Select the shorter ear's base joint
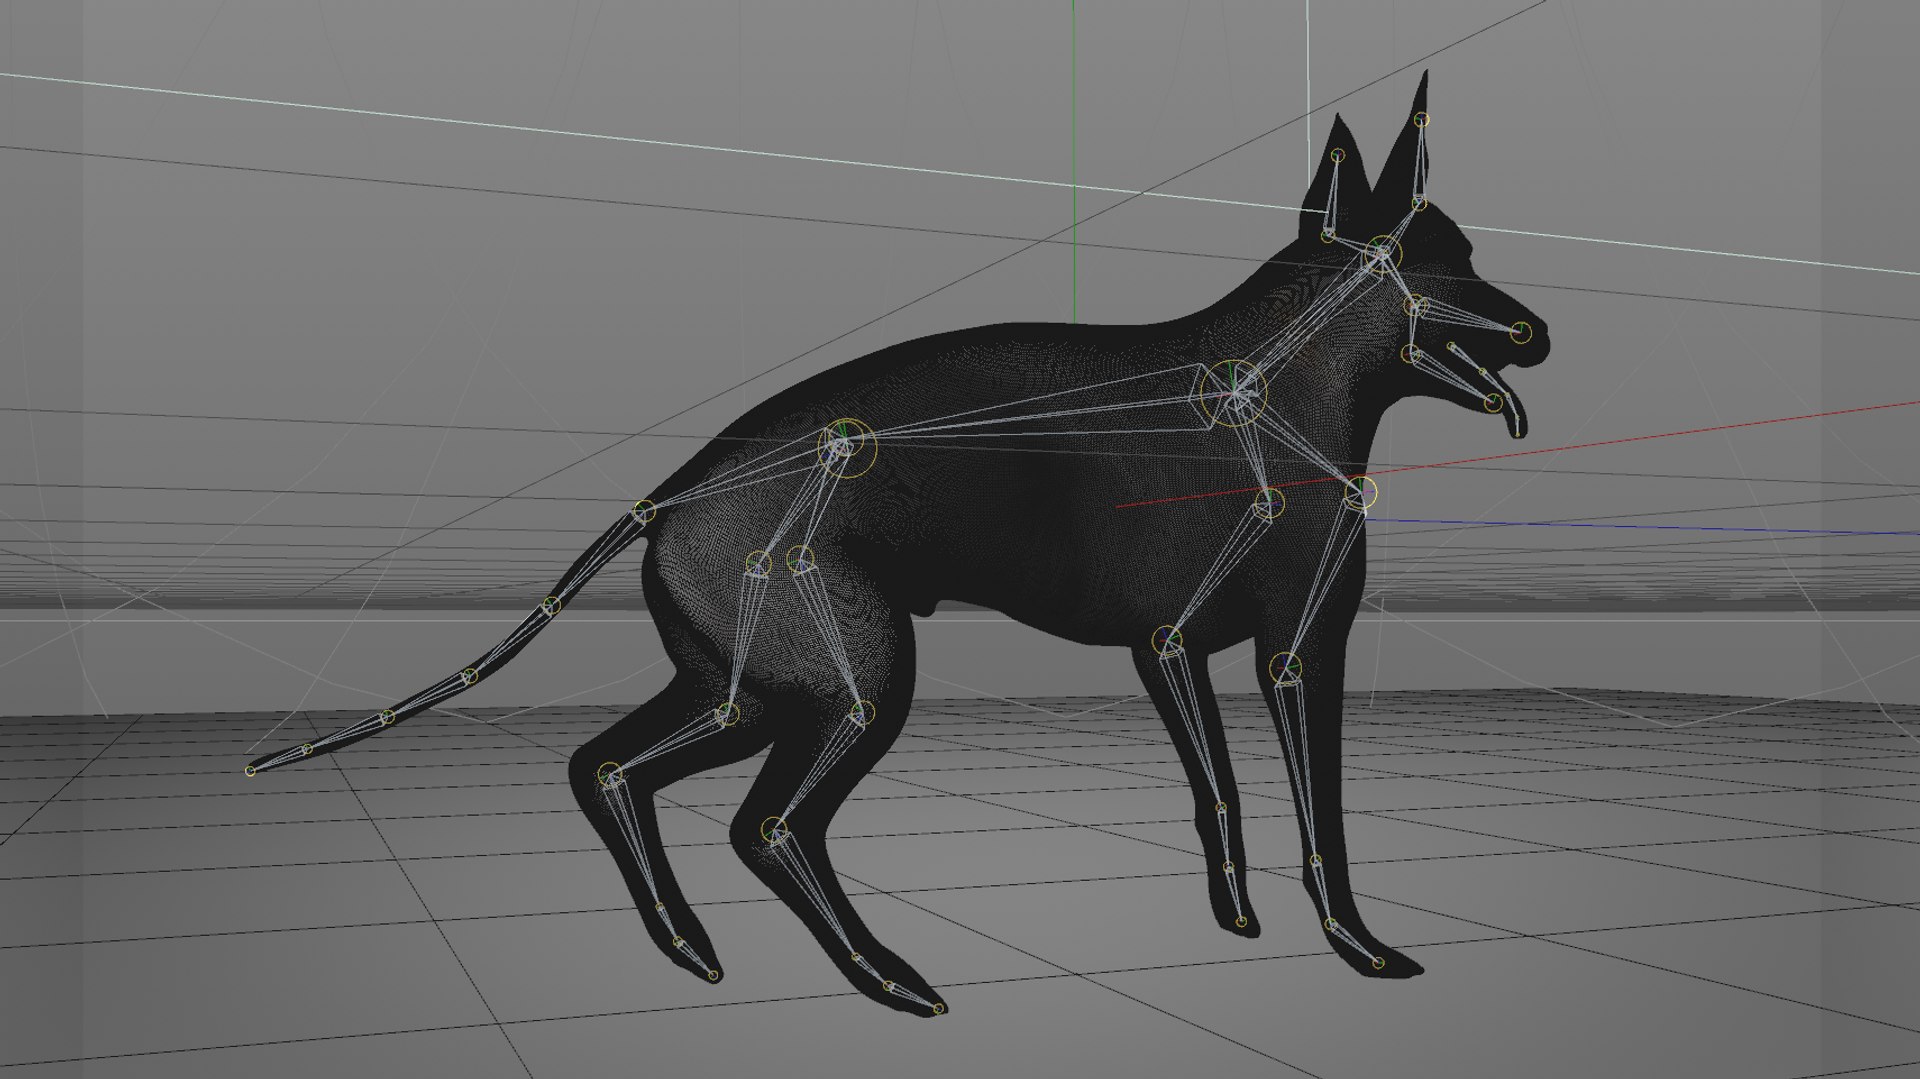 tap(1327, 236)
